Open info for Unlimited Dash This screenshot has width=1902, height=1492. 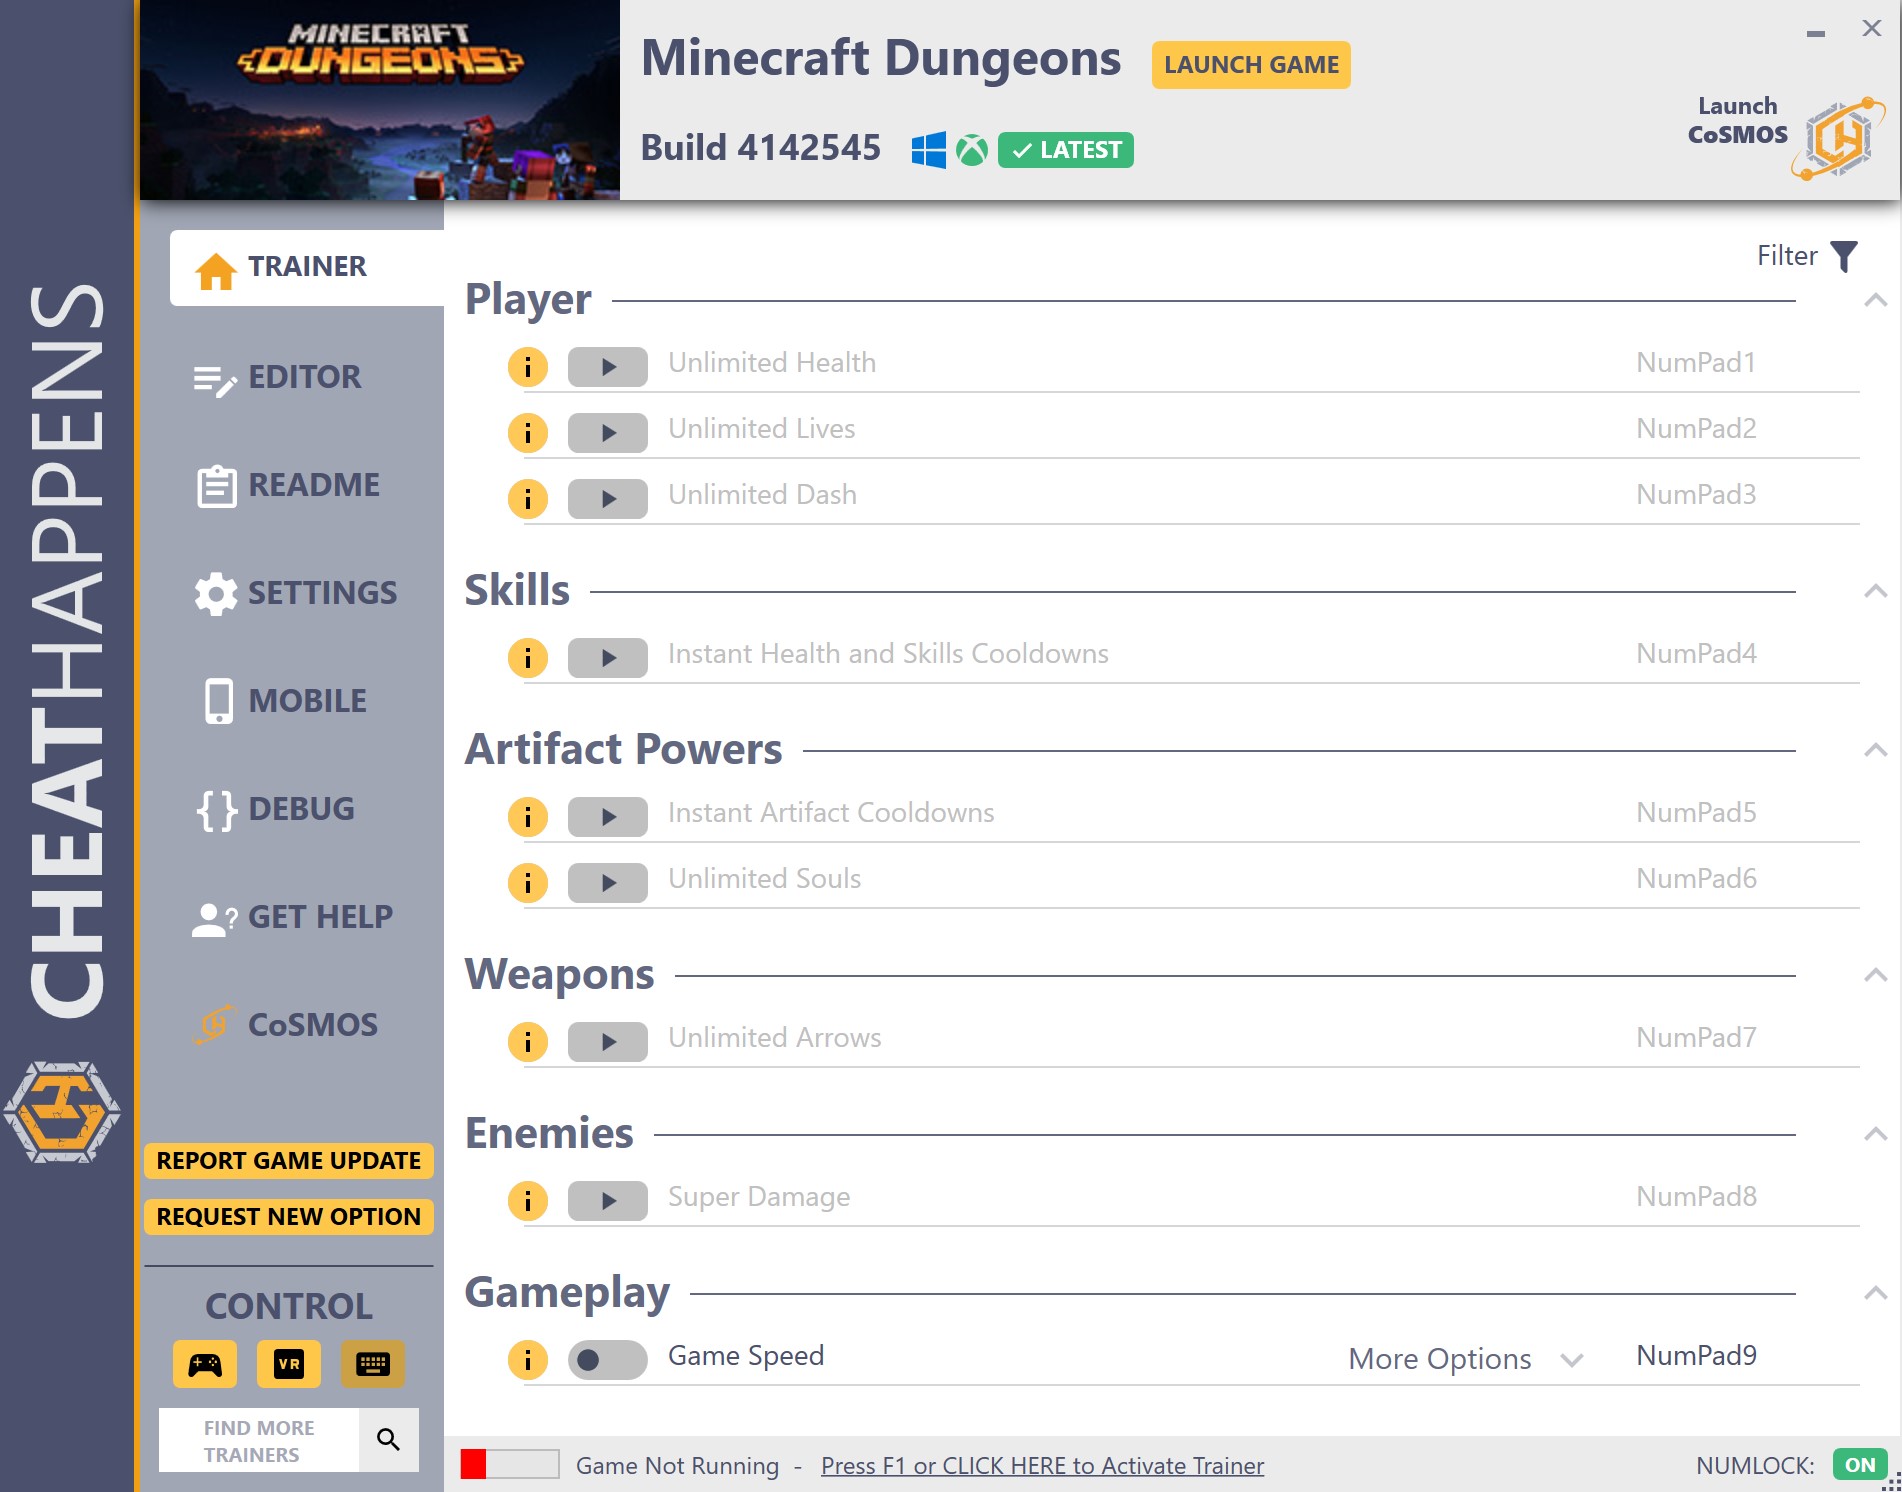528,499
